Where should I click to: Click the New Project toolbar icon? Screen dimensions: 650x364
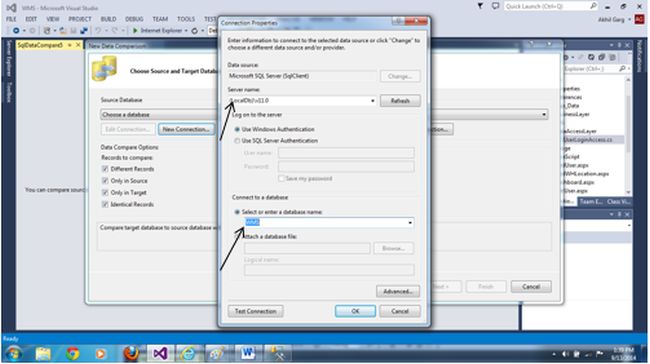(x=47, y=31)
